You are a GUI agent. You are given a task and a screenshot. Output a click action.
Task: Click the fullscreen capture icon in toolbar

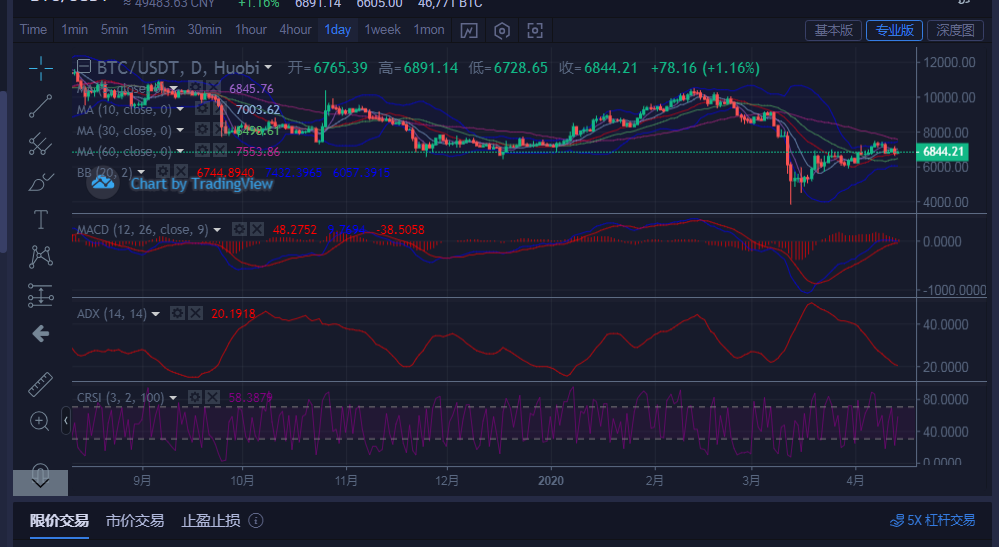click(x=534, y=30)
